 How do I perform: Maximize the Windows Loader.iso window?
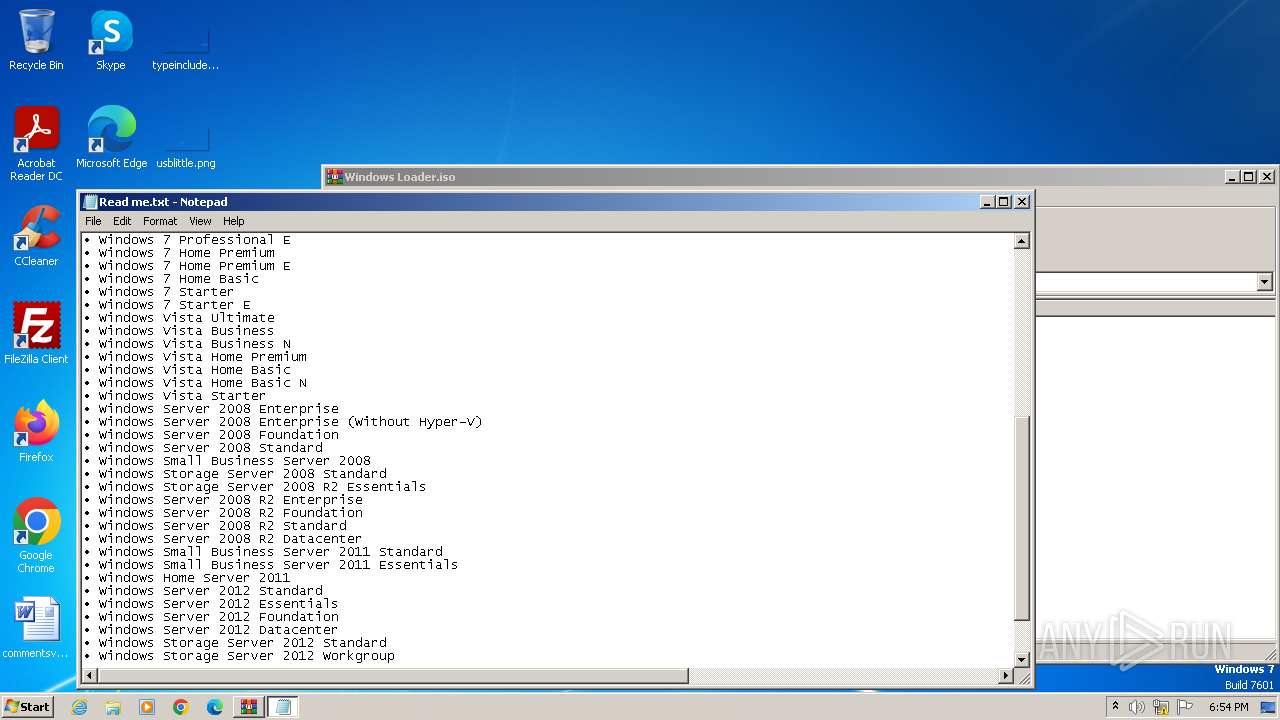pos(1249,177)
